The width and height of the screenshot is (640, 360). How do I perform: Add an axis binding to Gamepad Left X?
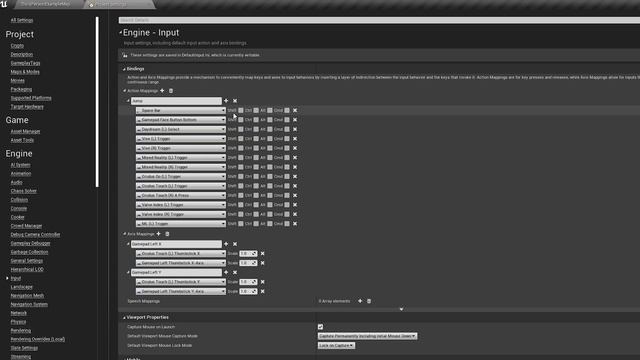point(226,244)
